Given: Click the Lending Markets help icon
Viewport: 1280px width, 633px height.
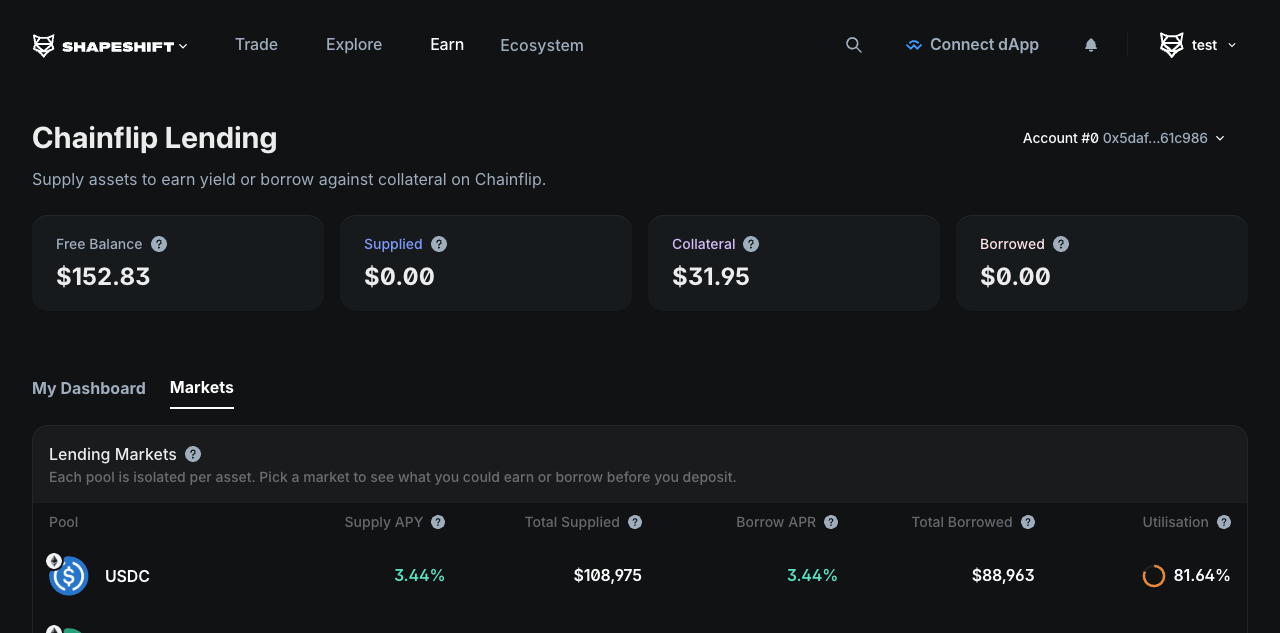Looking at the screenshot, I should pyautogui.click(x=193, y=454).
